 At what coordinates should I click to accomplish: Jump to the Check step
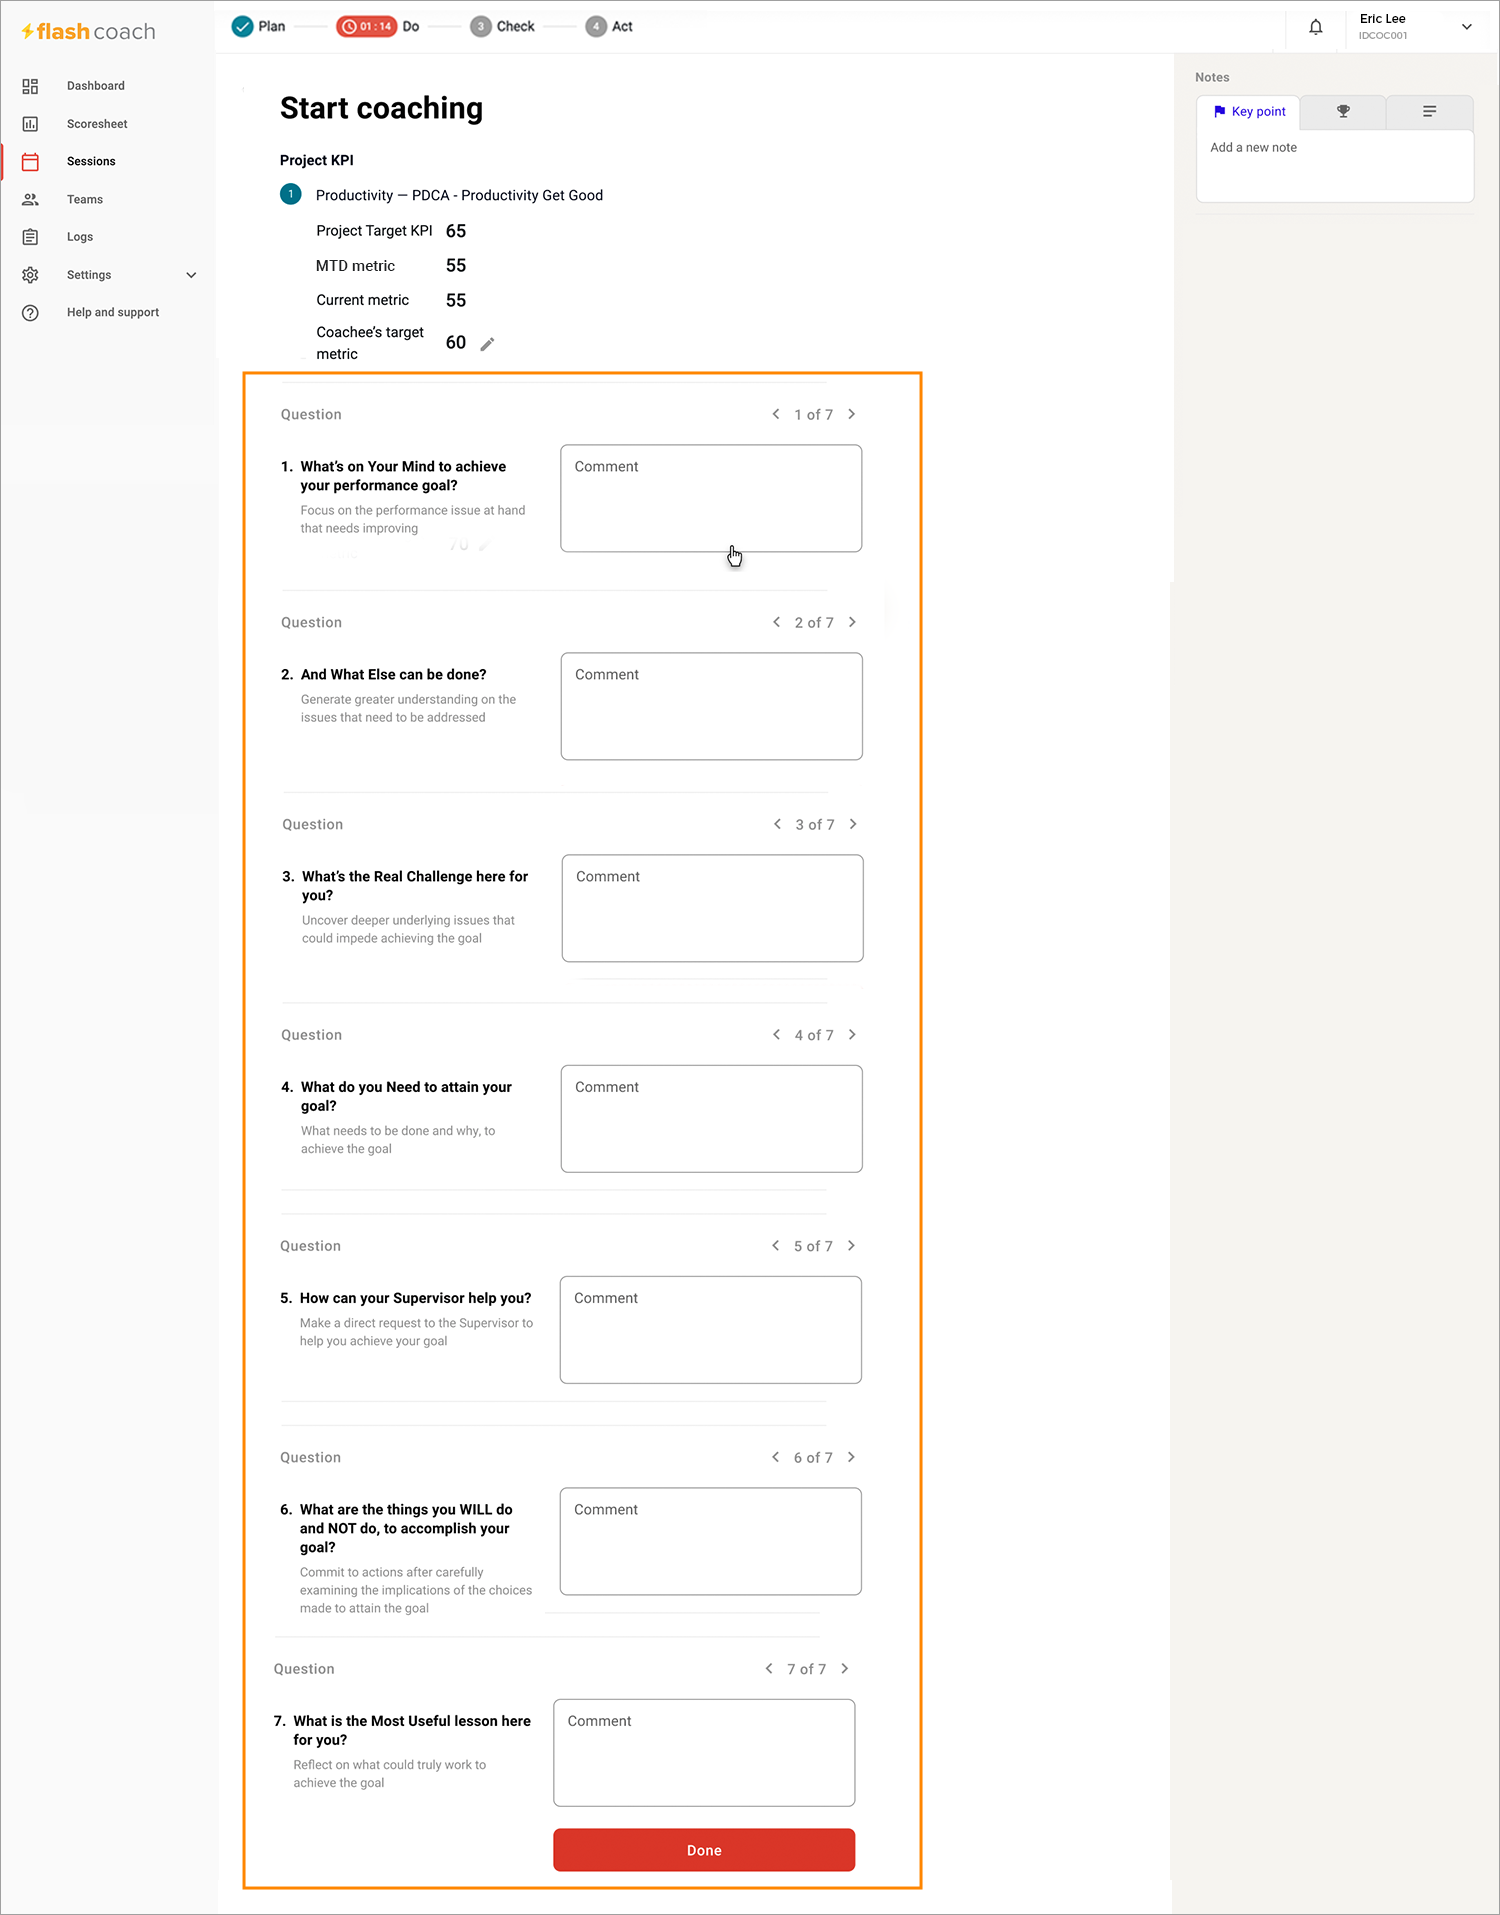(503, 27)
